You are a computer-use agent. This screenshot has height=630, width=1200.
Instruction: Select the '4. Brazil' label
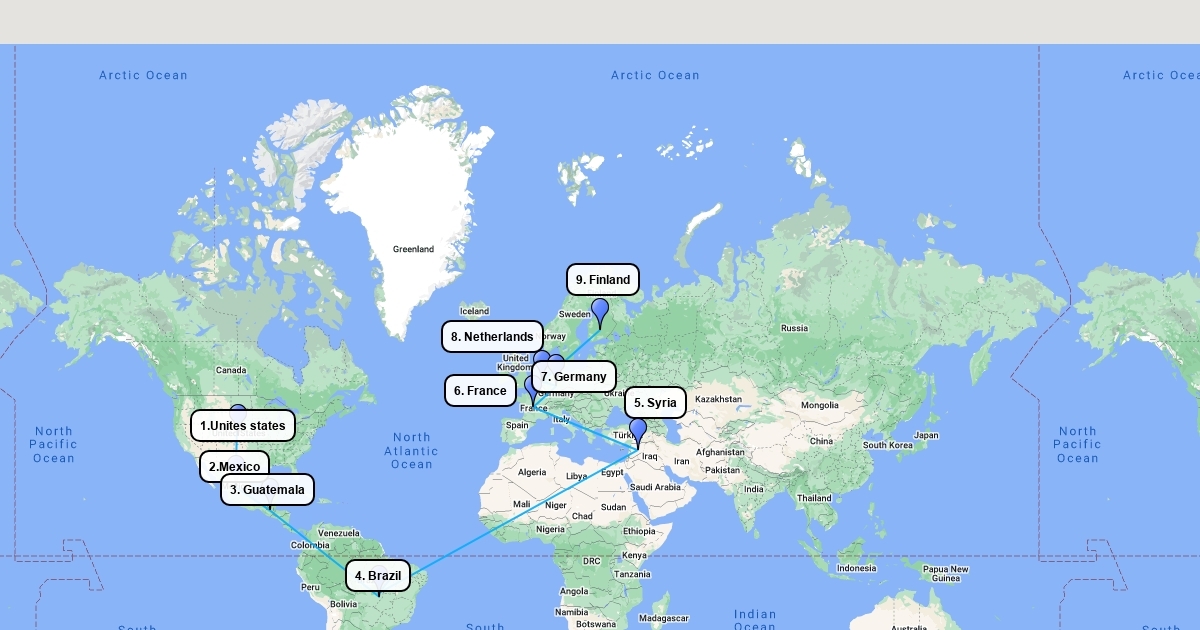point(378,576)
